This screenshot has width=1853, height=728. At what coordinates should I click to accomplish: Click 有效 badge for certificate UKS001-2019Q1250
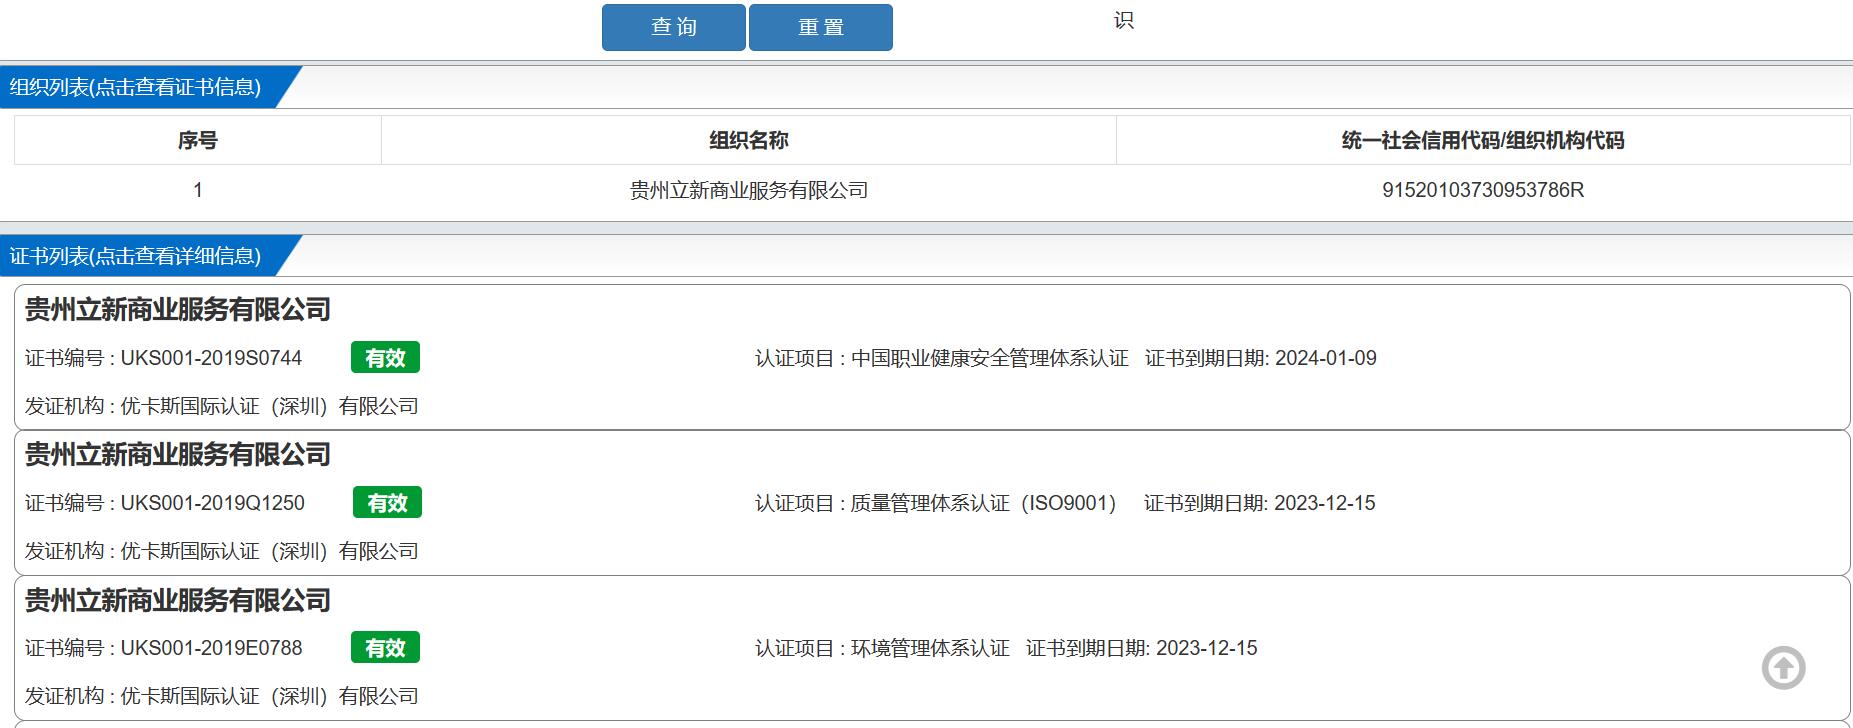[x=387, y=503]
